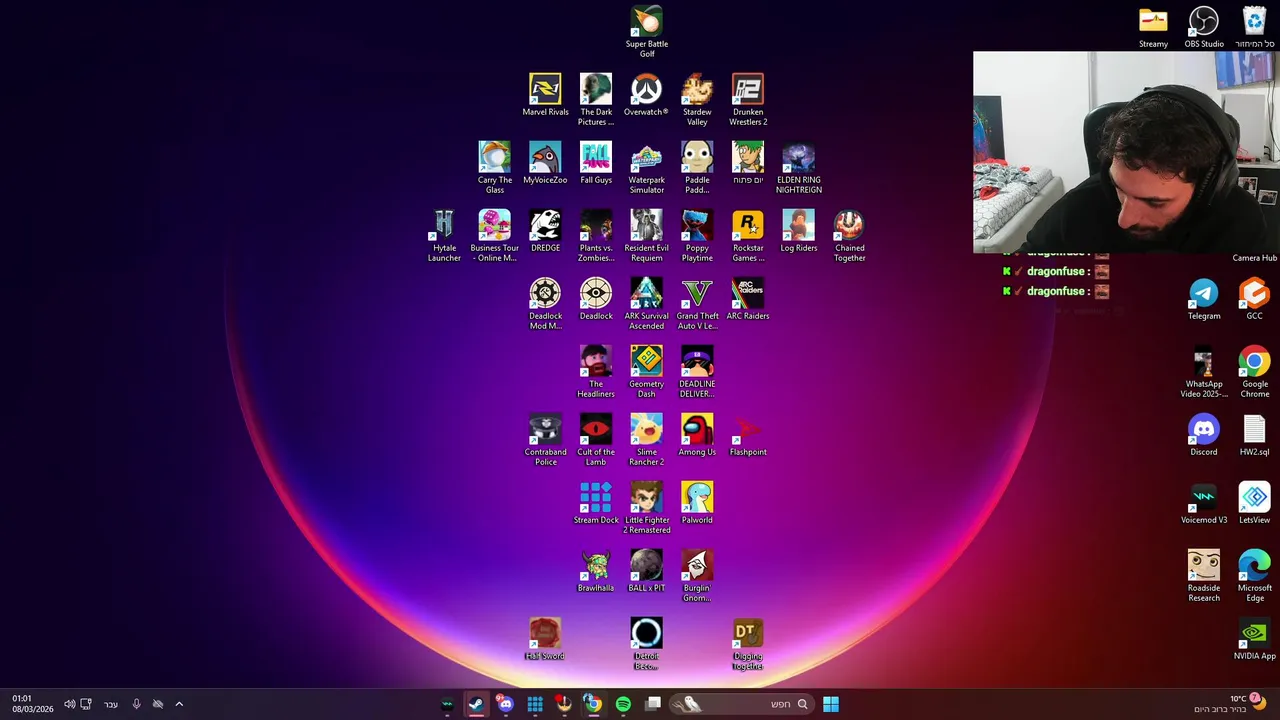Open the MyVoiceZoo penguin icon

click(x=545, y=163)
